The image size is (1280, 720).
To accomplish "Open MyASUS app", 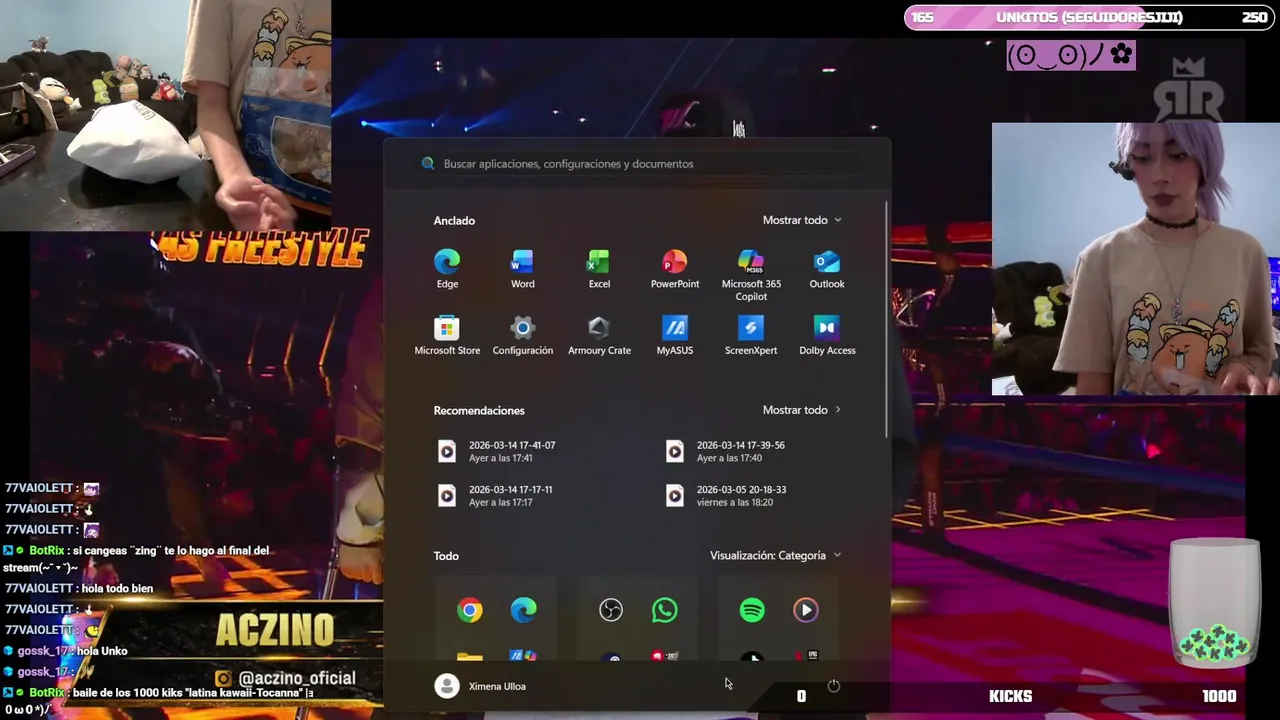I will [675, 336].
